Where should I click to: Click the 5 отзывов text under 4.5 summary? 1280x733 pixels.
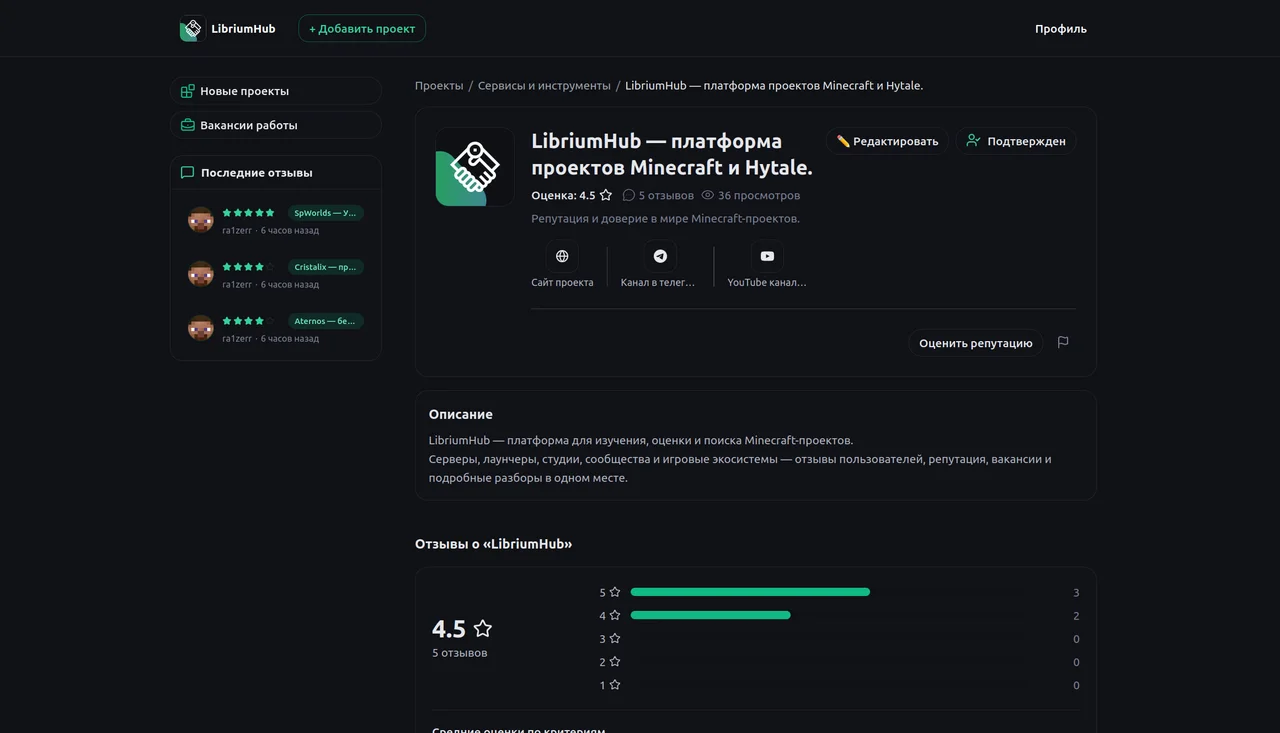coord(460,653)
